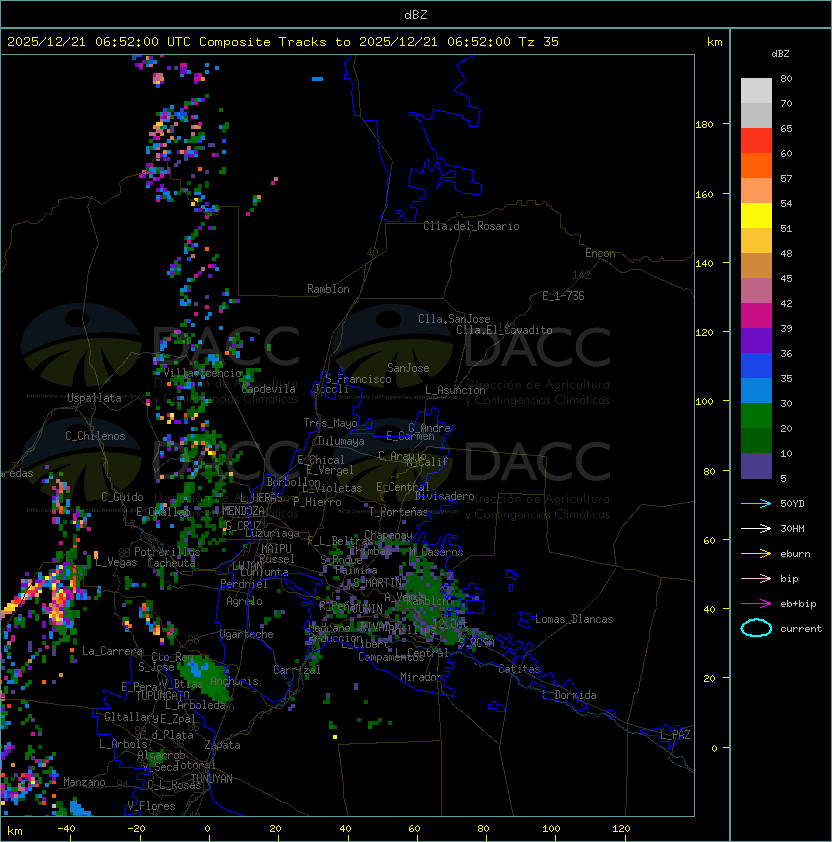
Task: Pick the bright yellow 51-54 dBZ swatch
Action: click(x=756, y=216)
